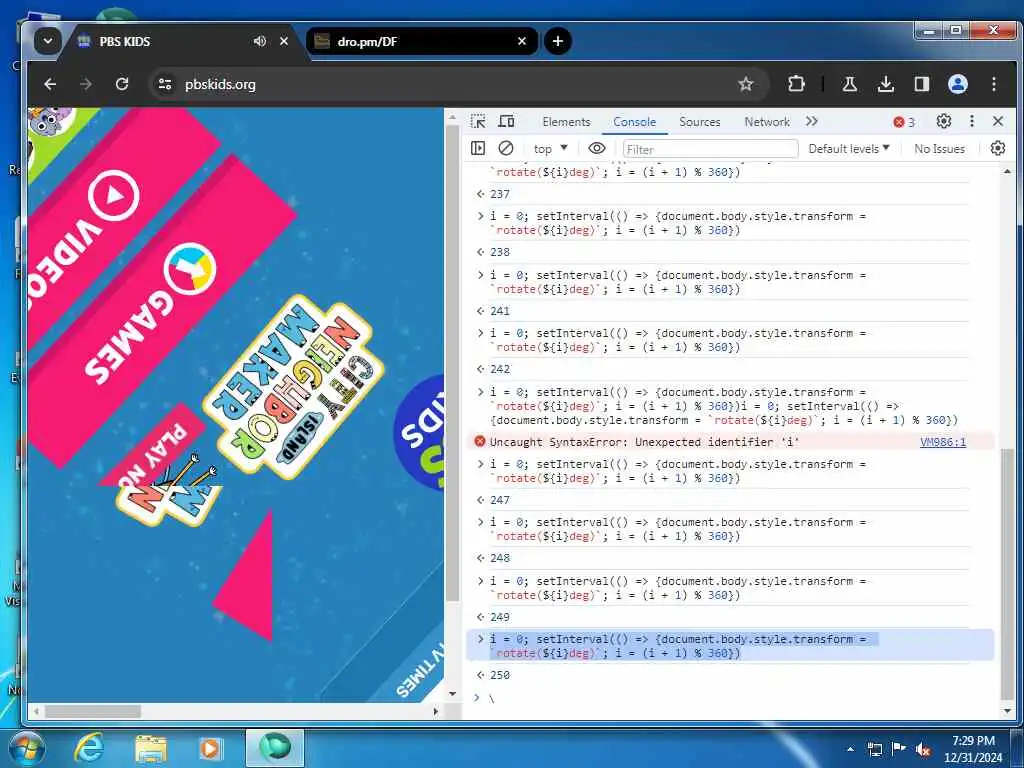Open the Downloads icon in toolbar
The width and height of the screenshot is (1024, 768).
pyautogui.click(x=886, y=84)
